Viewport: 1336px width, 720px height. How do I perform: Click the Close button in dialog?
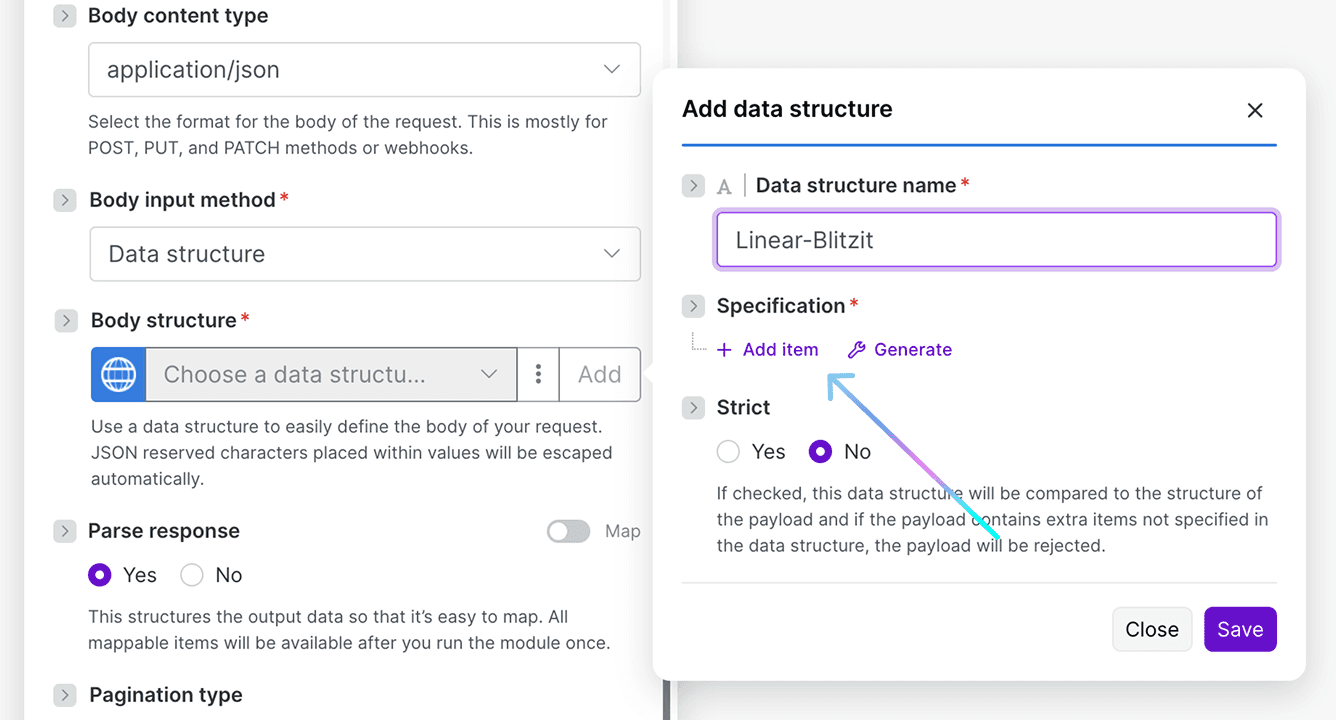[1152, 629]
